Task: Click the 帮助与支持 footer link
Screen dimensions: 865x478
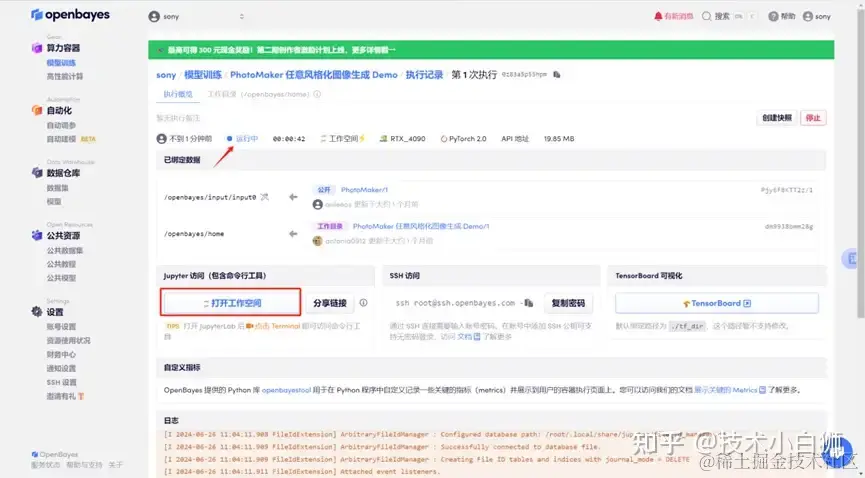Action: click(84, 465)
